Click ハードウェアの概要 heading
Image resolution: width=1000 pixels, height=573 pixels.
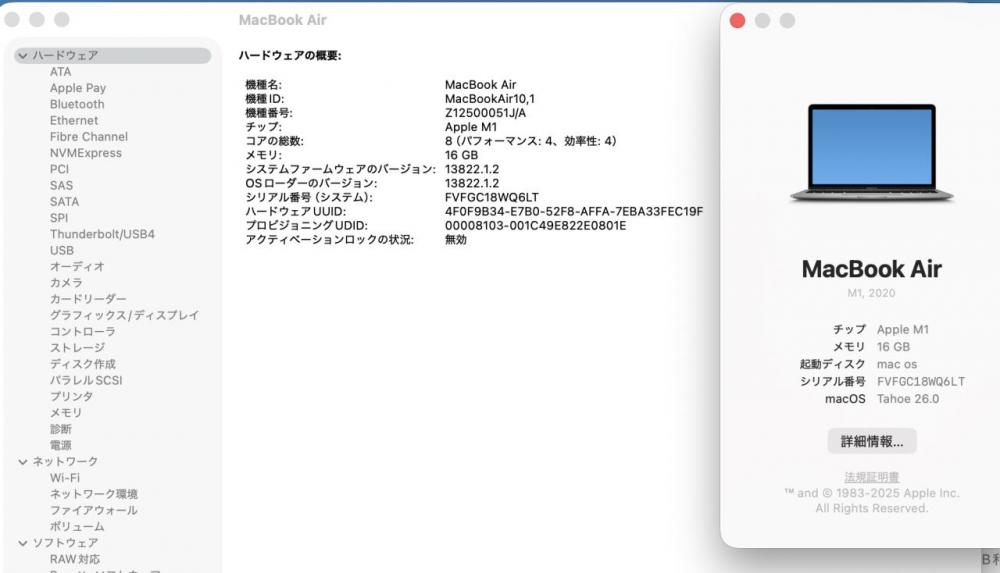point(290,56)
